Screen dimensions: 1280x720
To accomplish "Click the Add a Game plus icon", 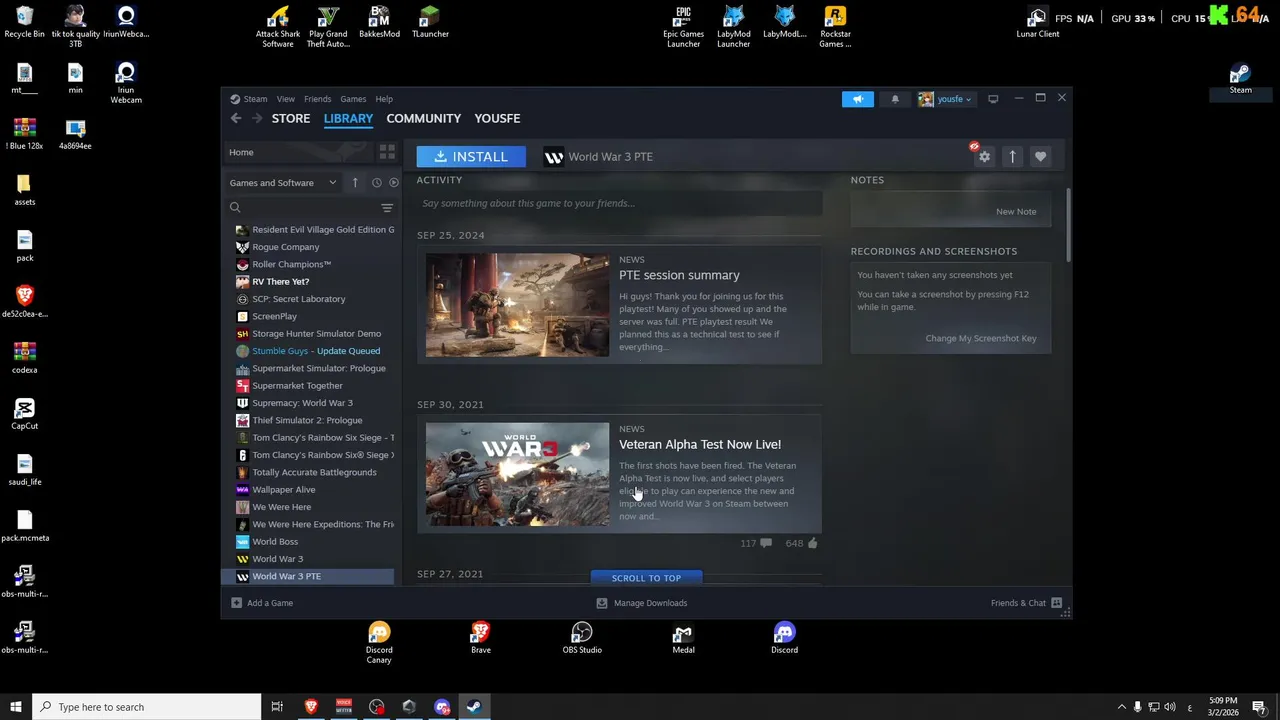I will coord(236,603).
